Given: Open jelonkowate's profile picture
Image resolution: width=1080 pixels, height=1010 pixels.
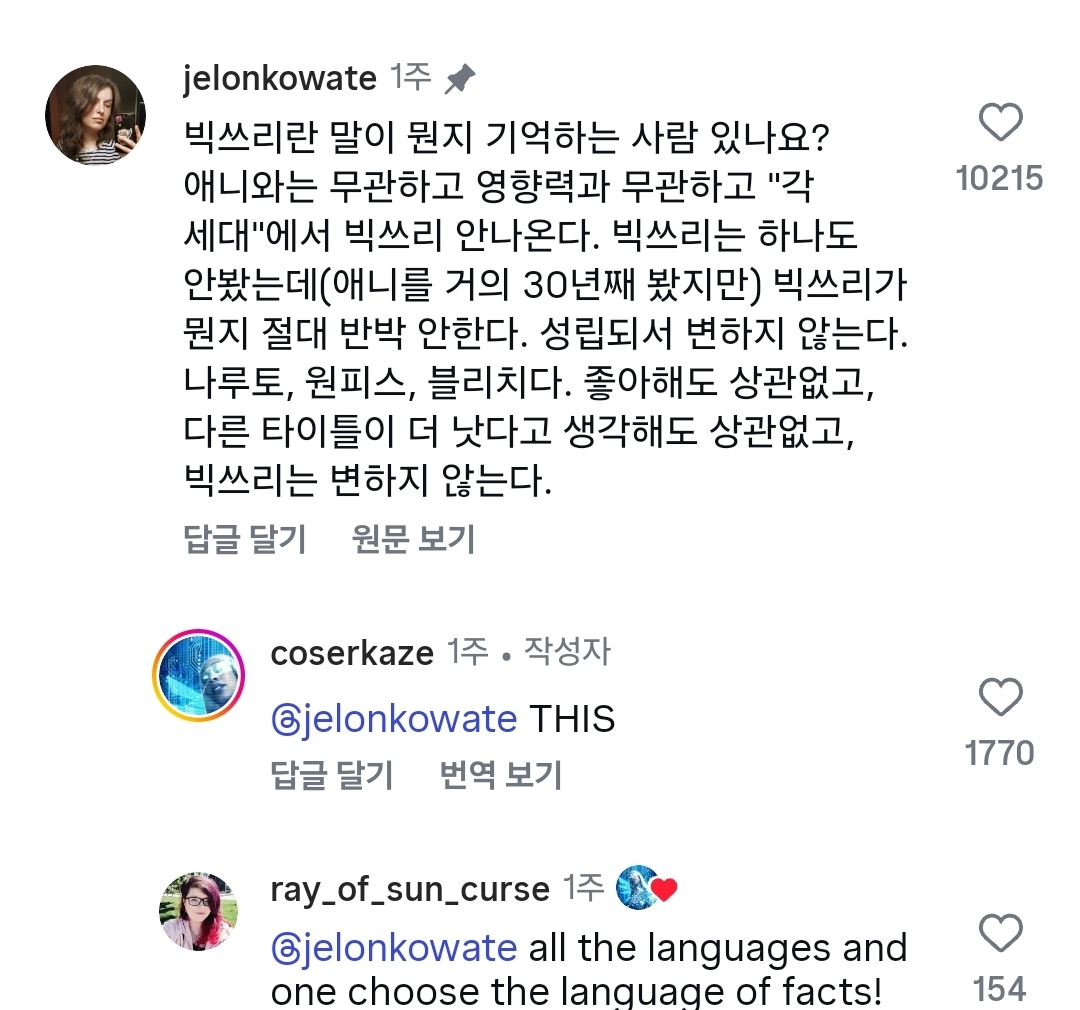Looking at the screenshot, I should [96, 115].
